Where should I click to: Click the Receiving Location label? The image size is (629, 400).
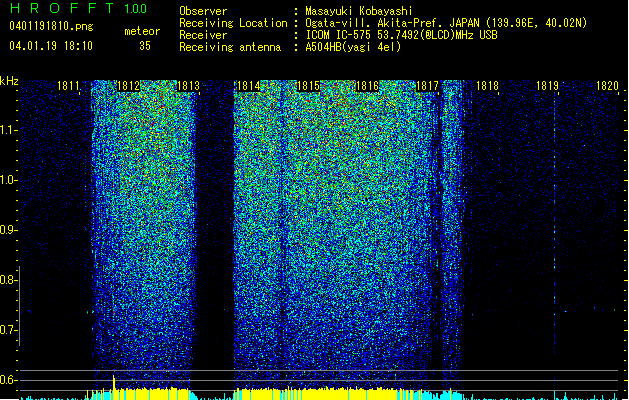point(233,23)
